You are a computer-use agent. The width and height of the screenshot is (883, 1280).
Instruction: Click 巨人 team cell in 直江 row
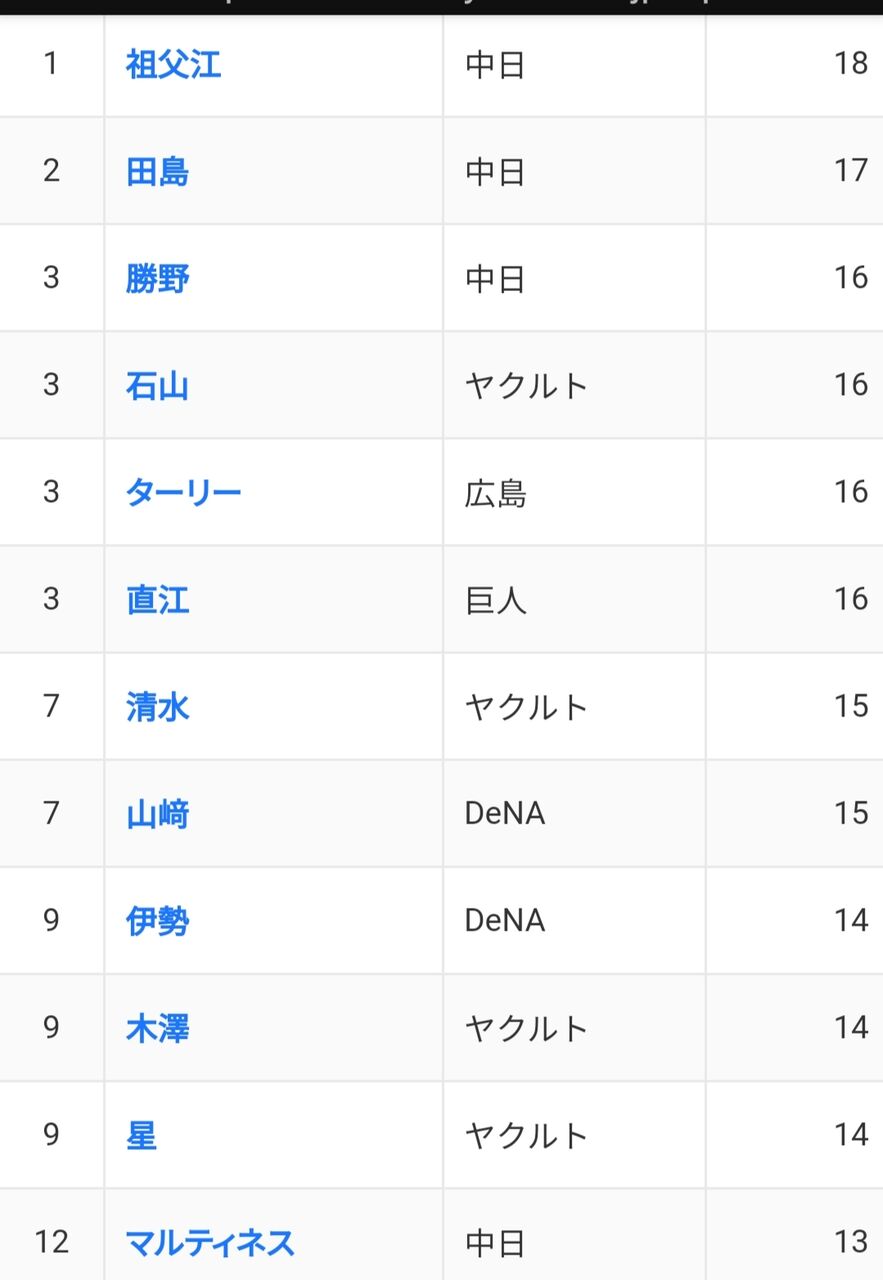point(495,600)
